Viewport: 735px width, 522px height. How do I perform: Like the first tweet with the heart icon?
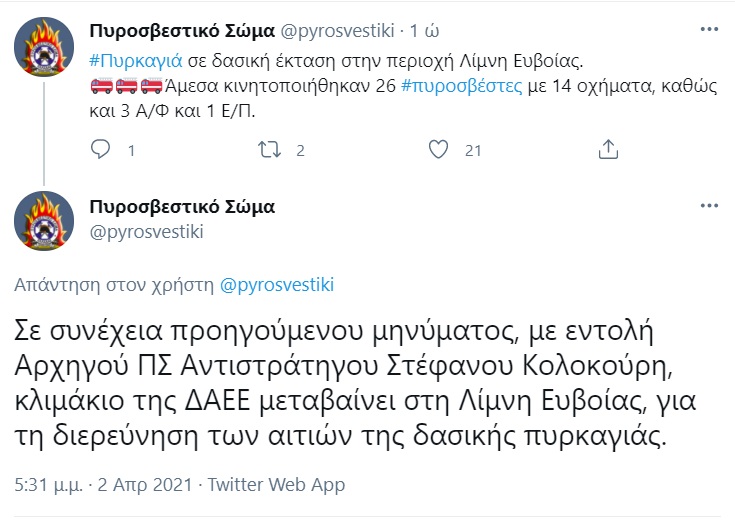pos(438,149)
